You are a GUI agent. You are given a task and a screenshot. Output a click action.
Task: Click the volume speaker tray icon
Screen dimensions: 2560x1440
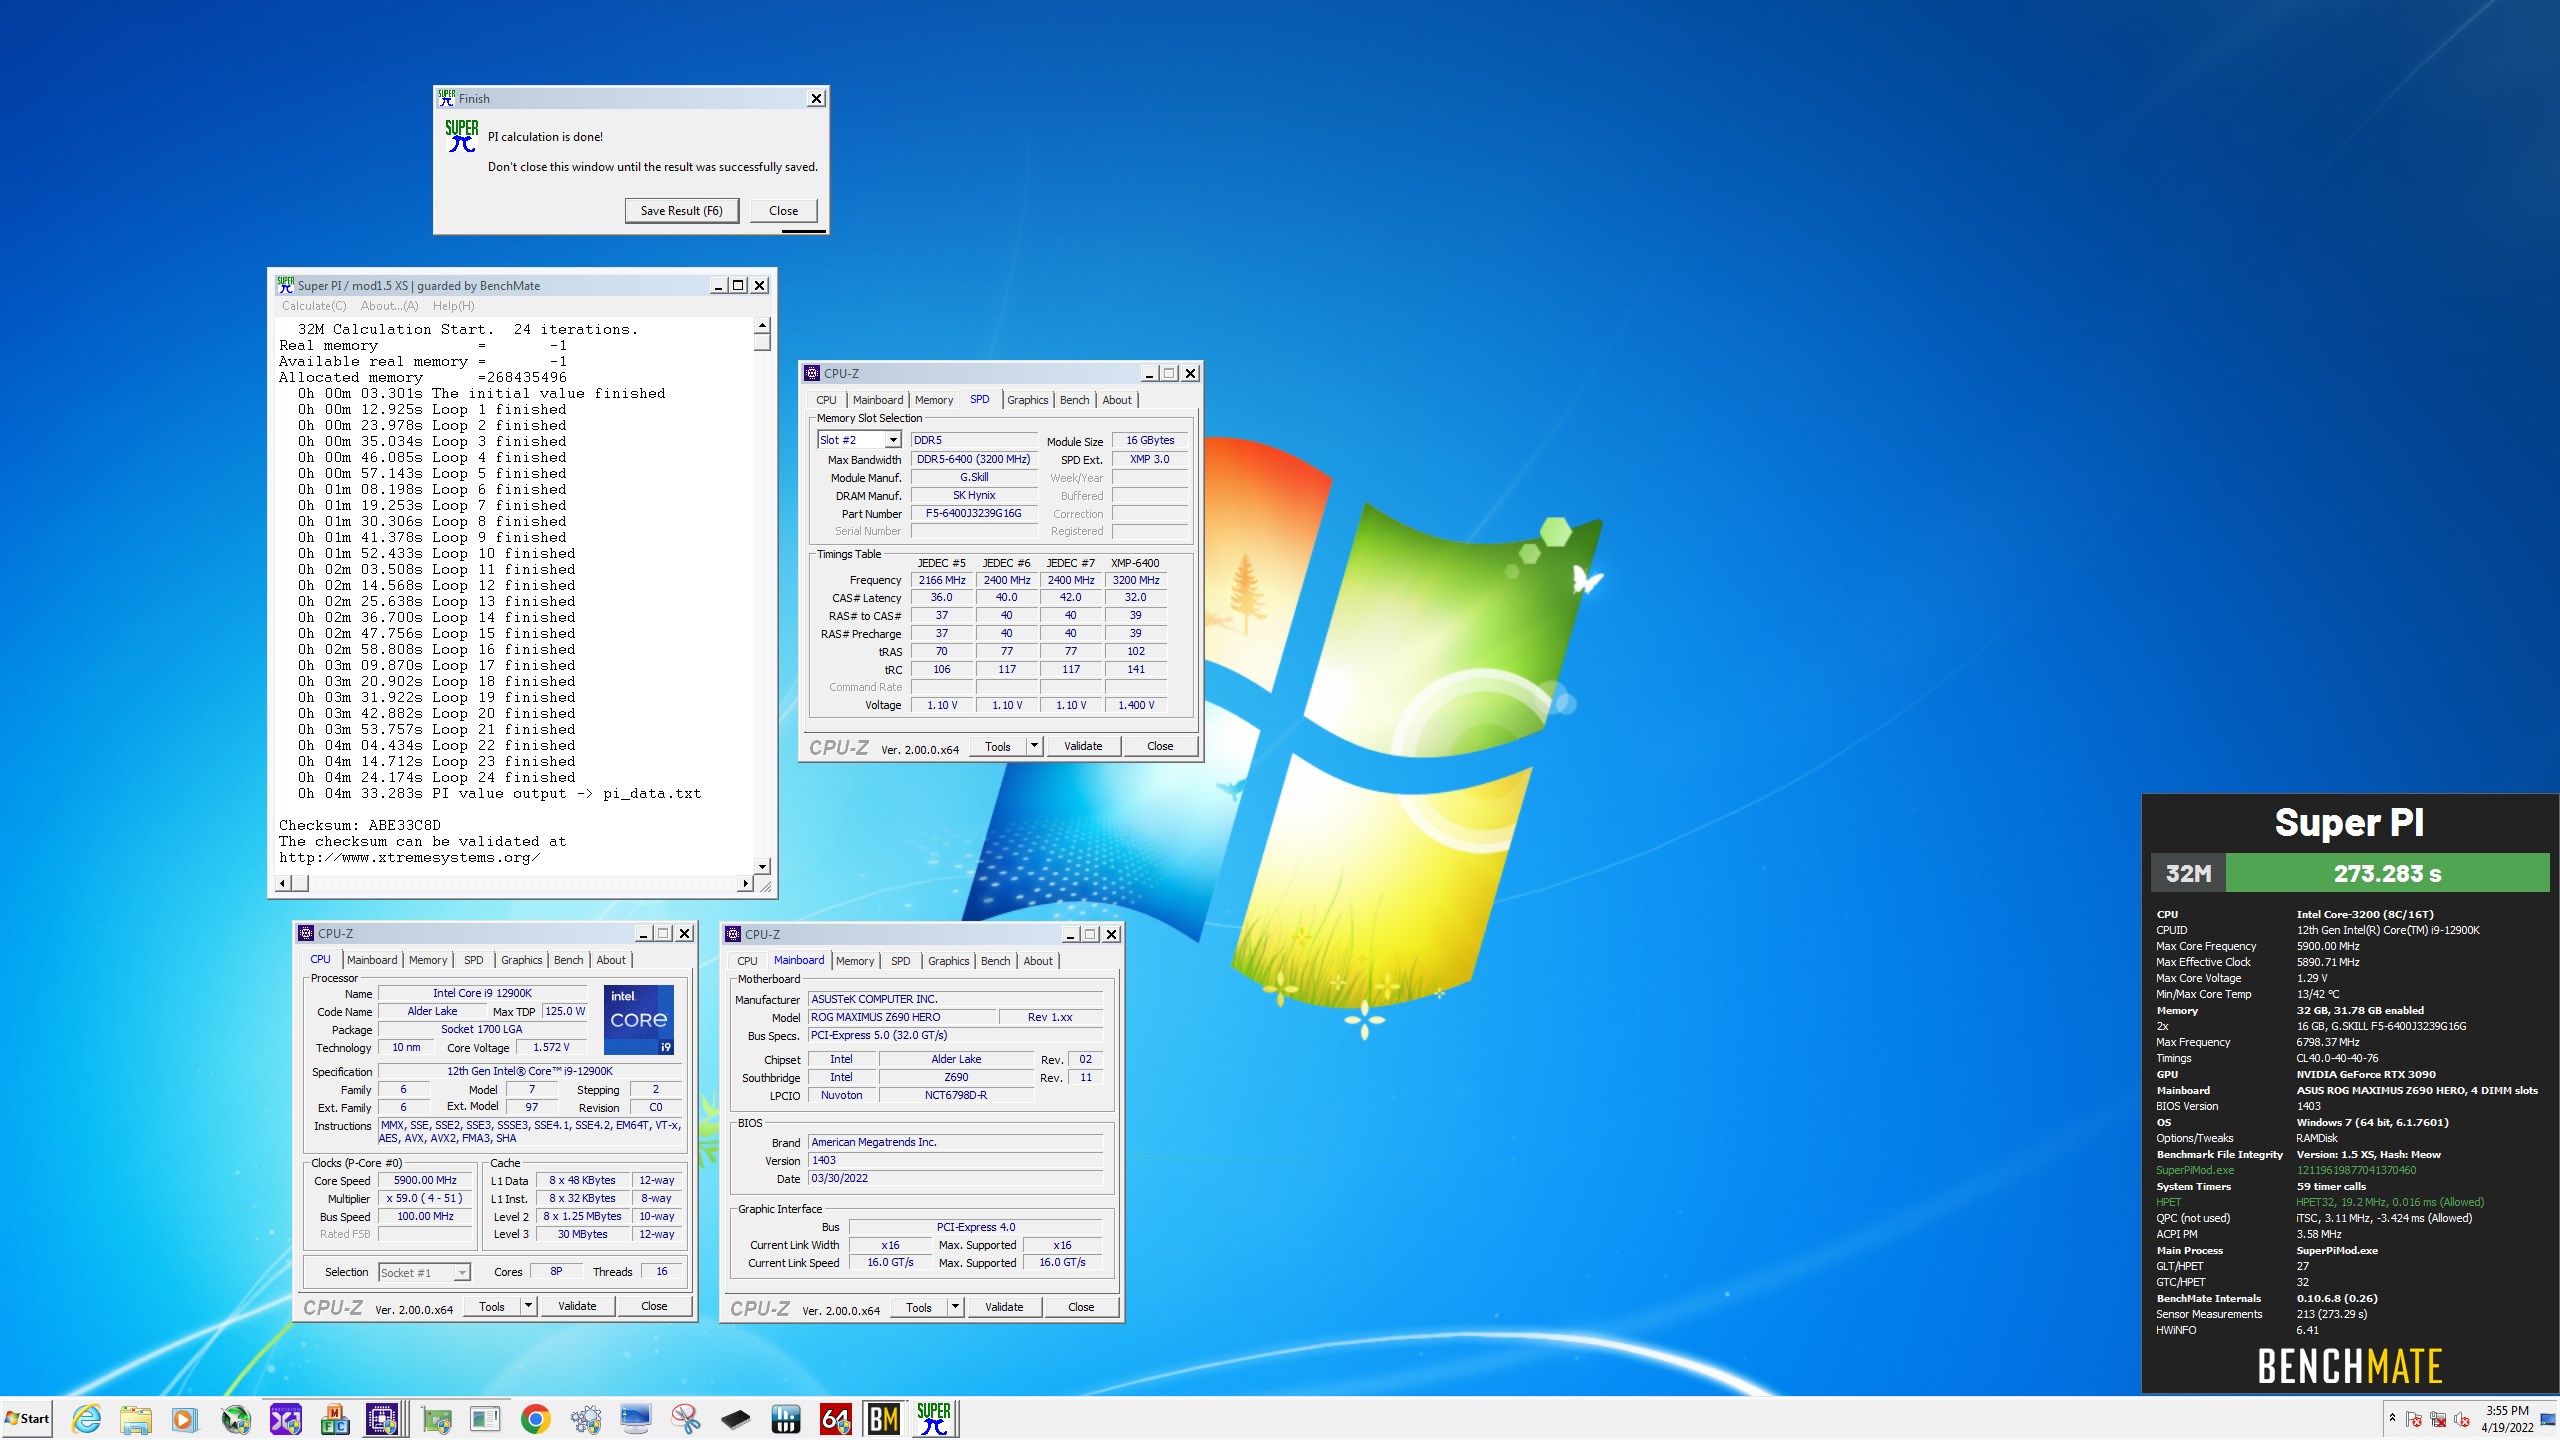tap(2462, 1419)
